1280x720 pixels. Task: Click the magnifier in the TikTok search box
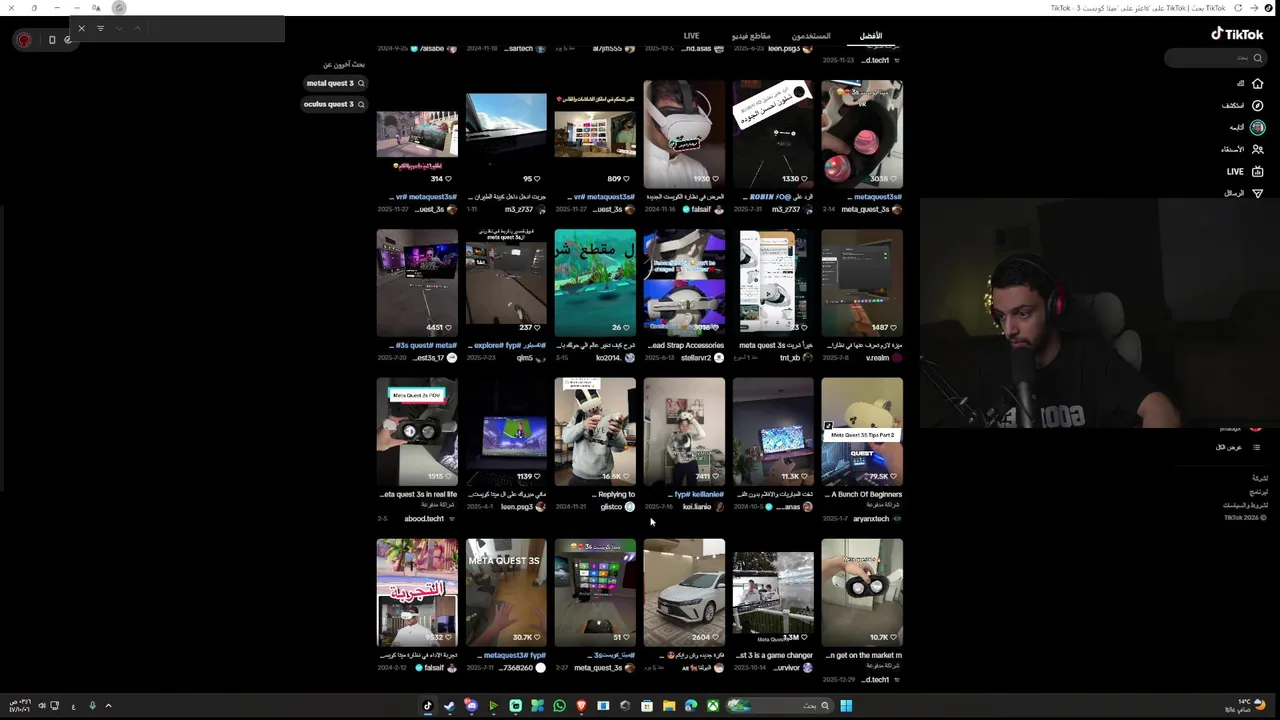coord(1257,58)
